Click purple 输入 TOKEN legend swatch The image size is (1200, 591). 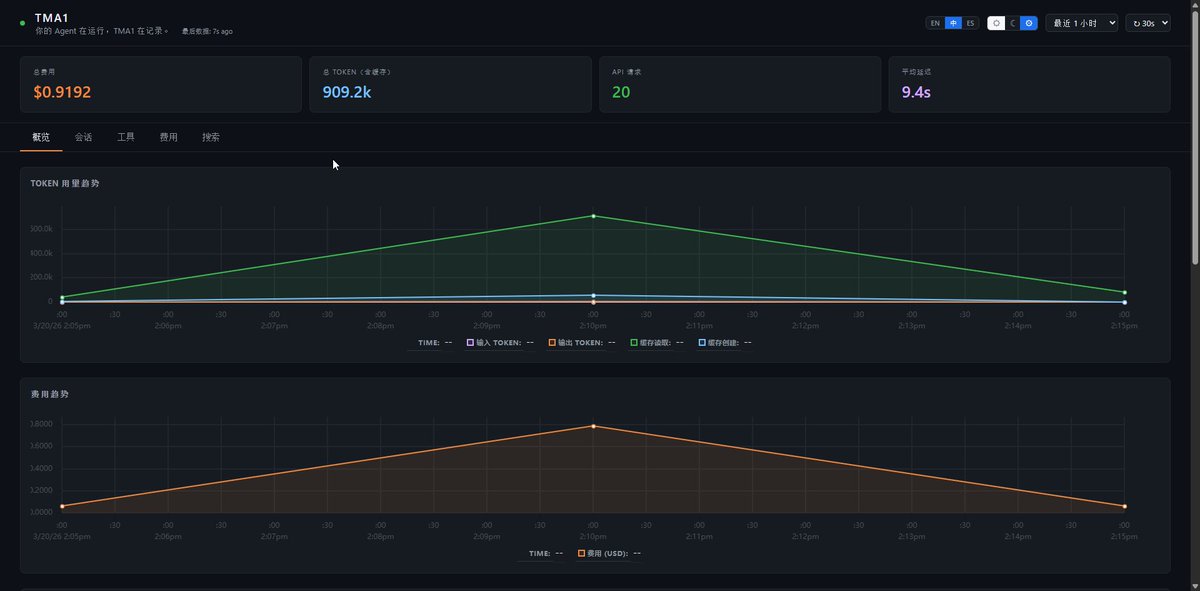point(470,343)
